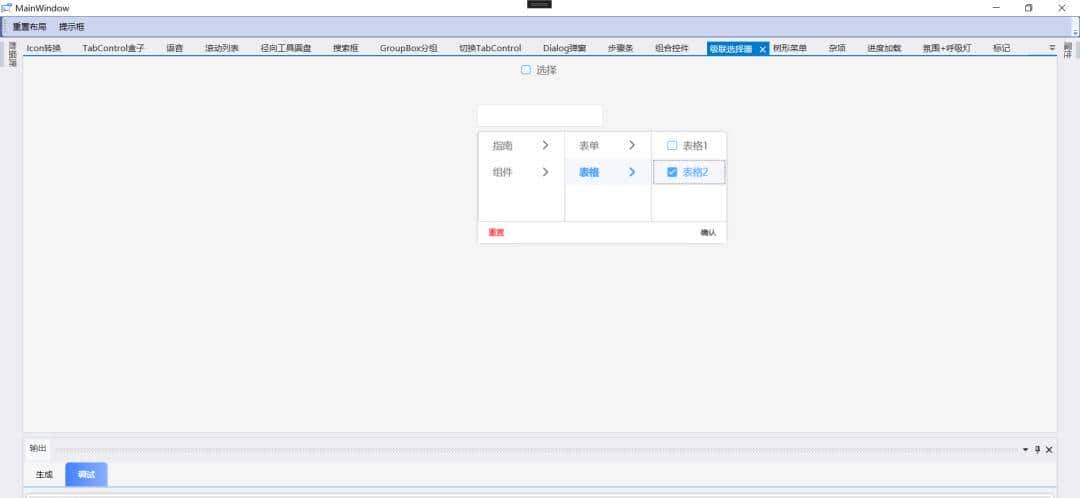This screenshot has width=1080, height=498.
Task: Open the collapsed right side panel tab
Action: pyautogui.click(x=1068, y=50)
